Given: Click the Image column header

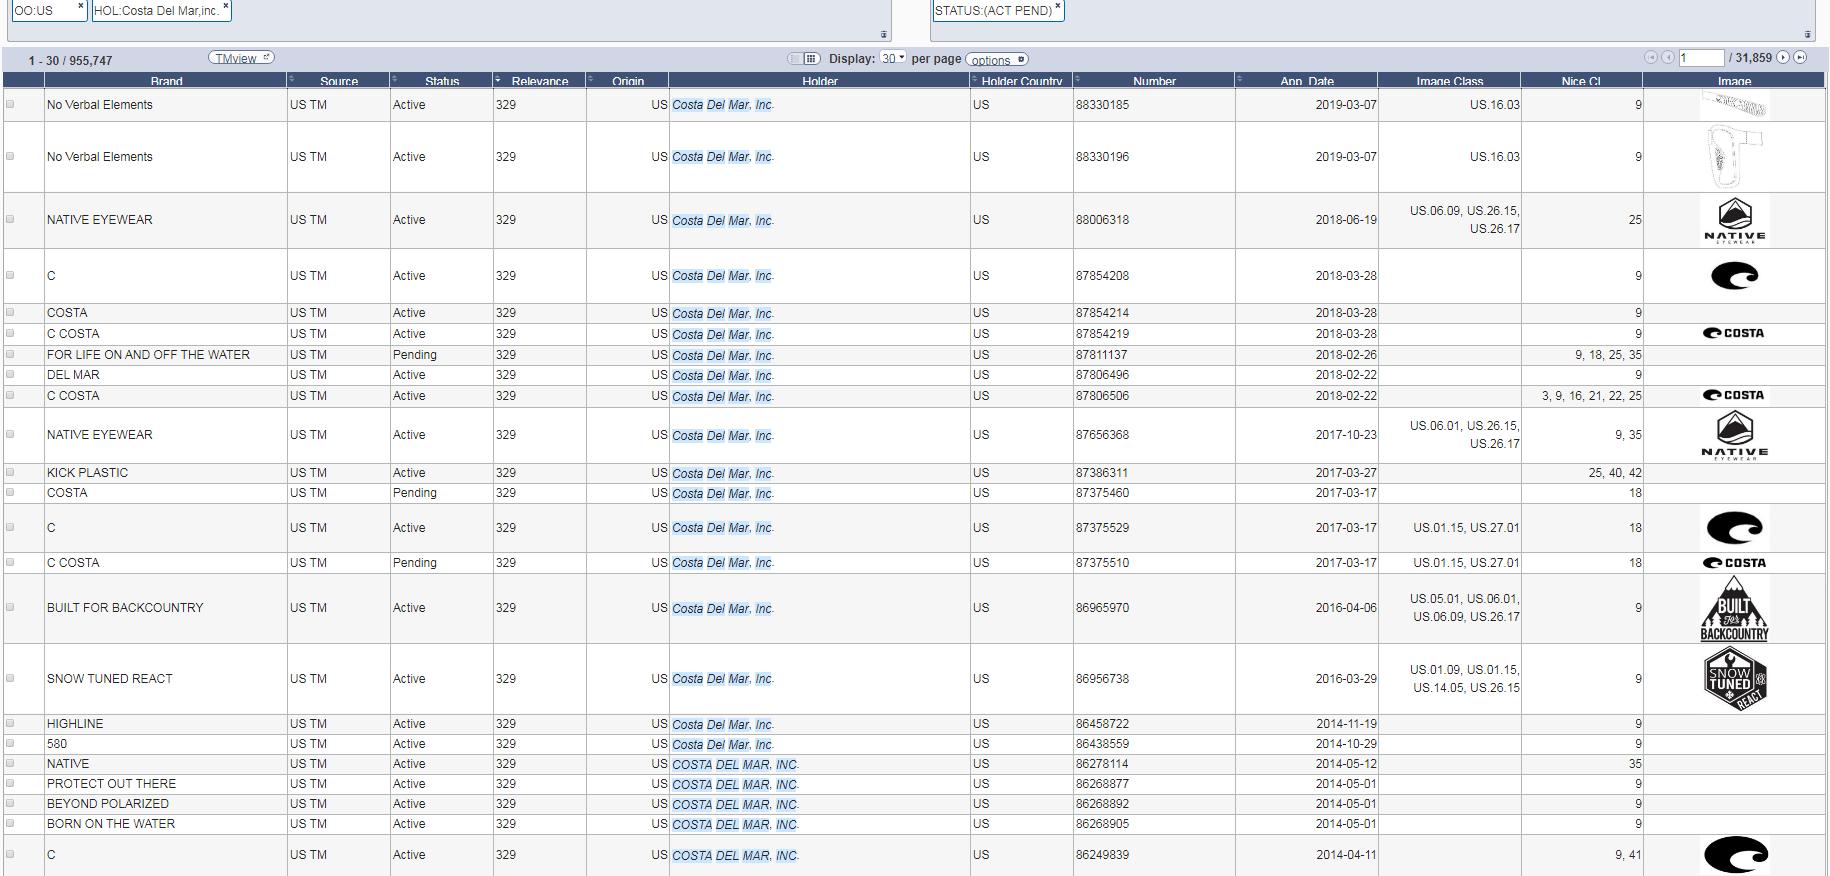Looking at the screenshot, I should 1735,81.
